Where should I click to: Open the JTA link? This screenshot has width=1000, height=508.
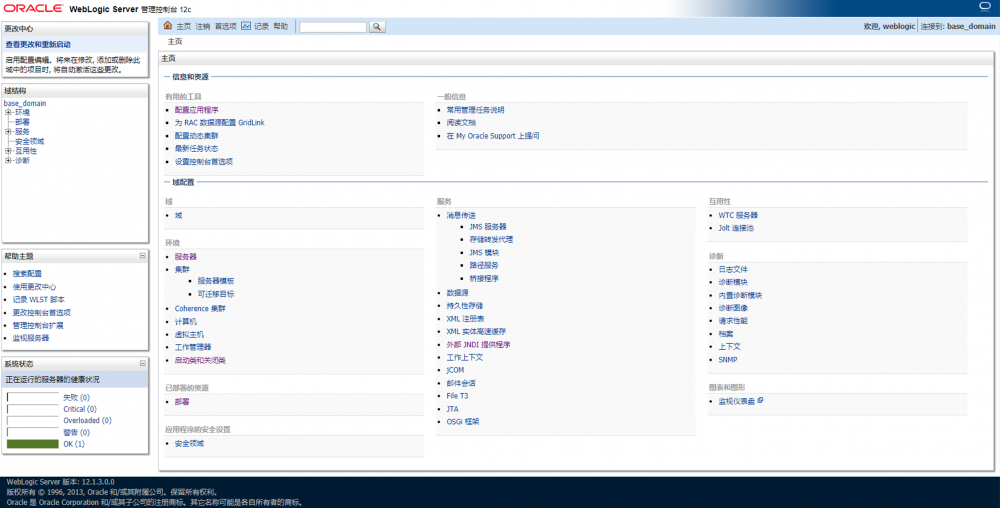point(452,409)
